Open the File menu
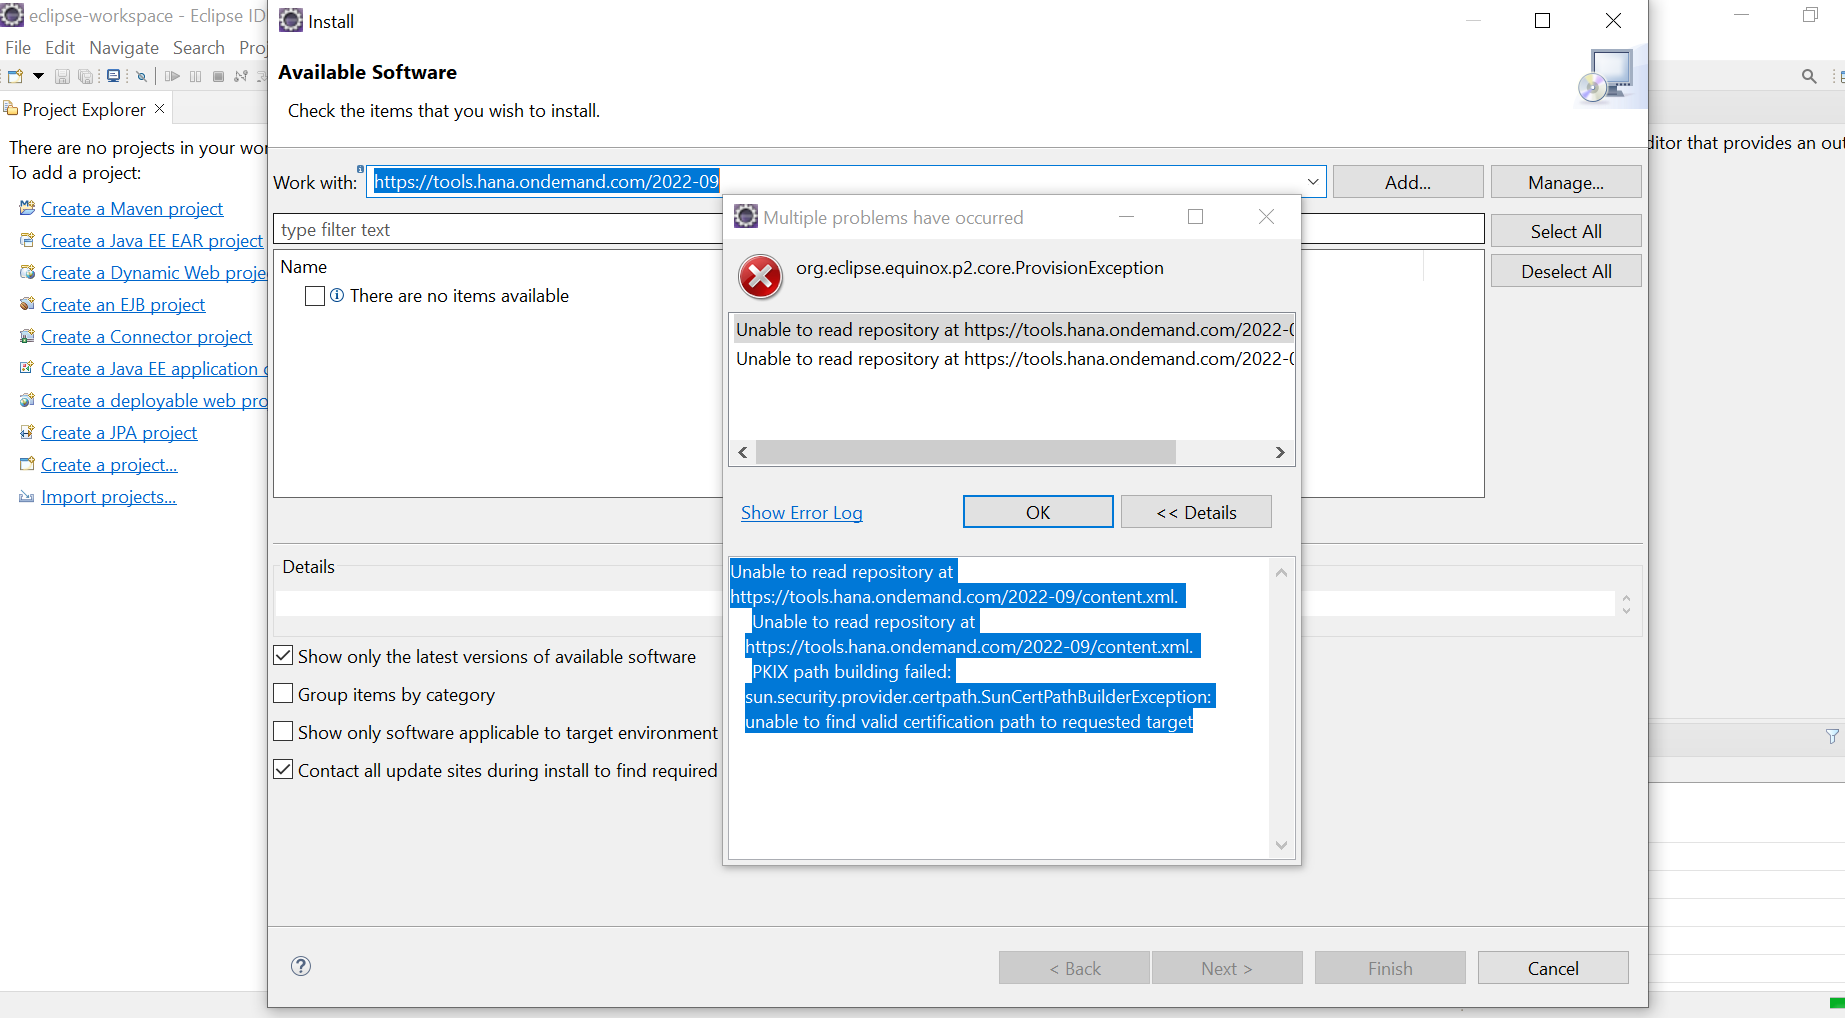 18,47
